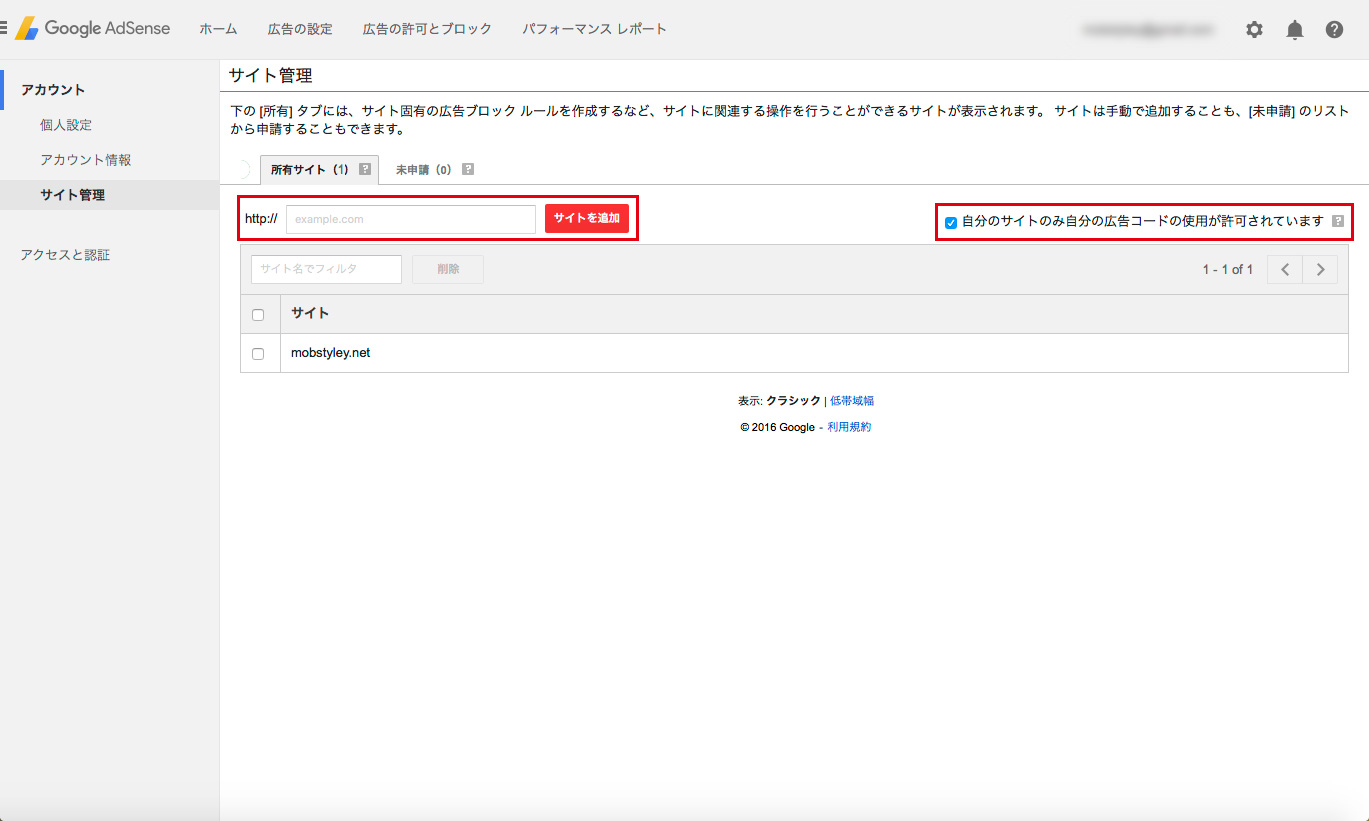1369x821 pixels.
Task: Open the 広告の設定 menu
Action: pyautogui.click(x=300, y=29)
